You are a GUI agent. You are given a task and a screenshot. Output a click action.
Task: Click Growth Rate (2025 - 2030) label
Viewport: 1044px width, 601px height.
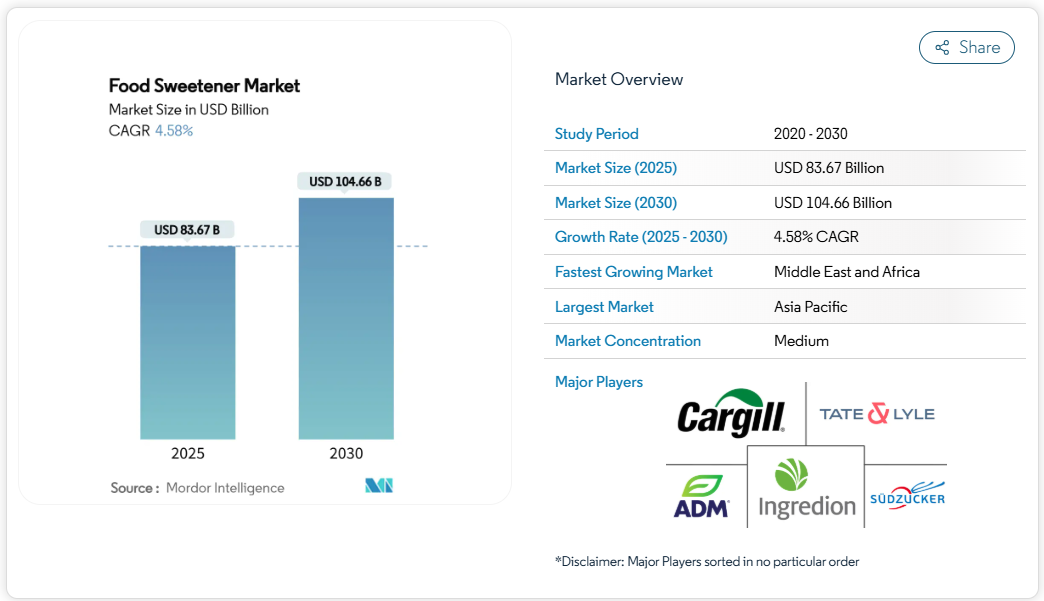click(641, 237)
